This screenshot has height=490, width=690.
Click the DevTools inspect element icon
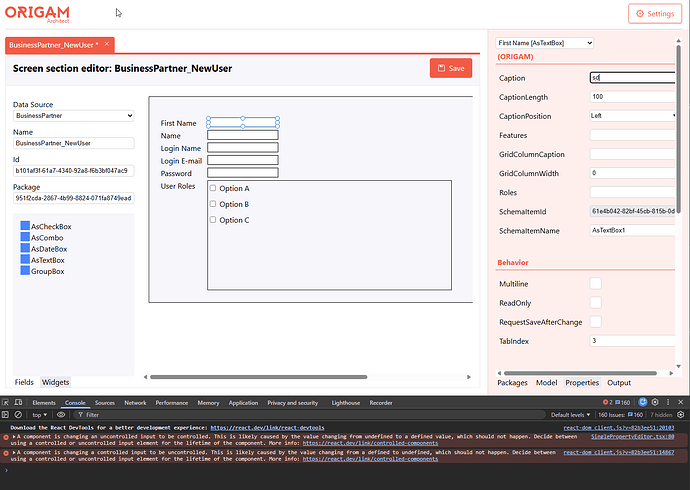click(x=6, y=402)
